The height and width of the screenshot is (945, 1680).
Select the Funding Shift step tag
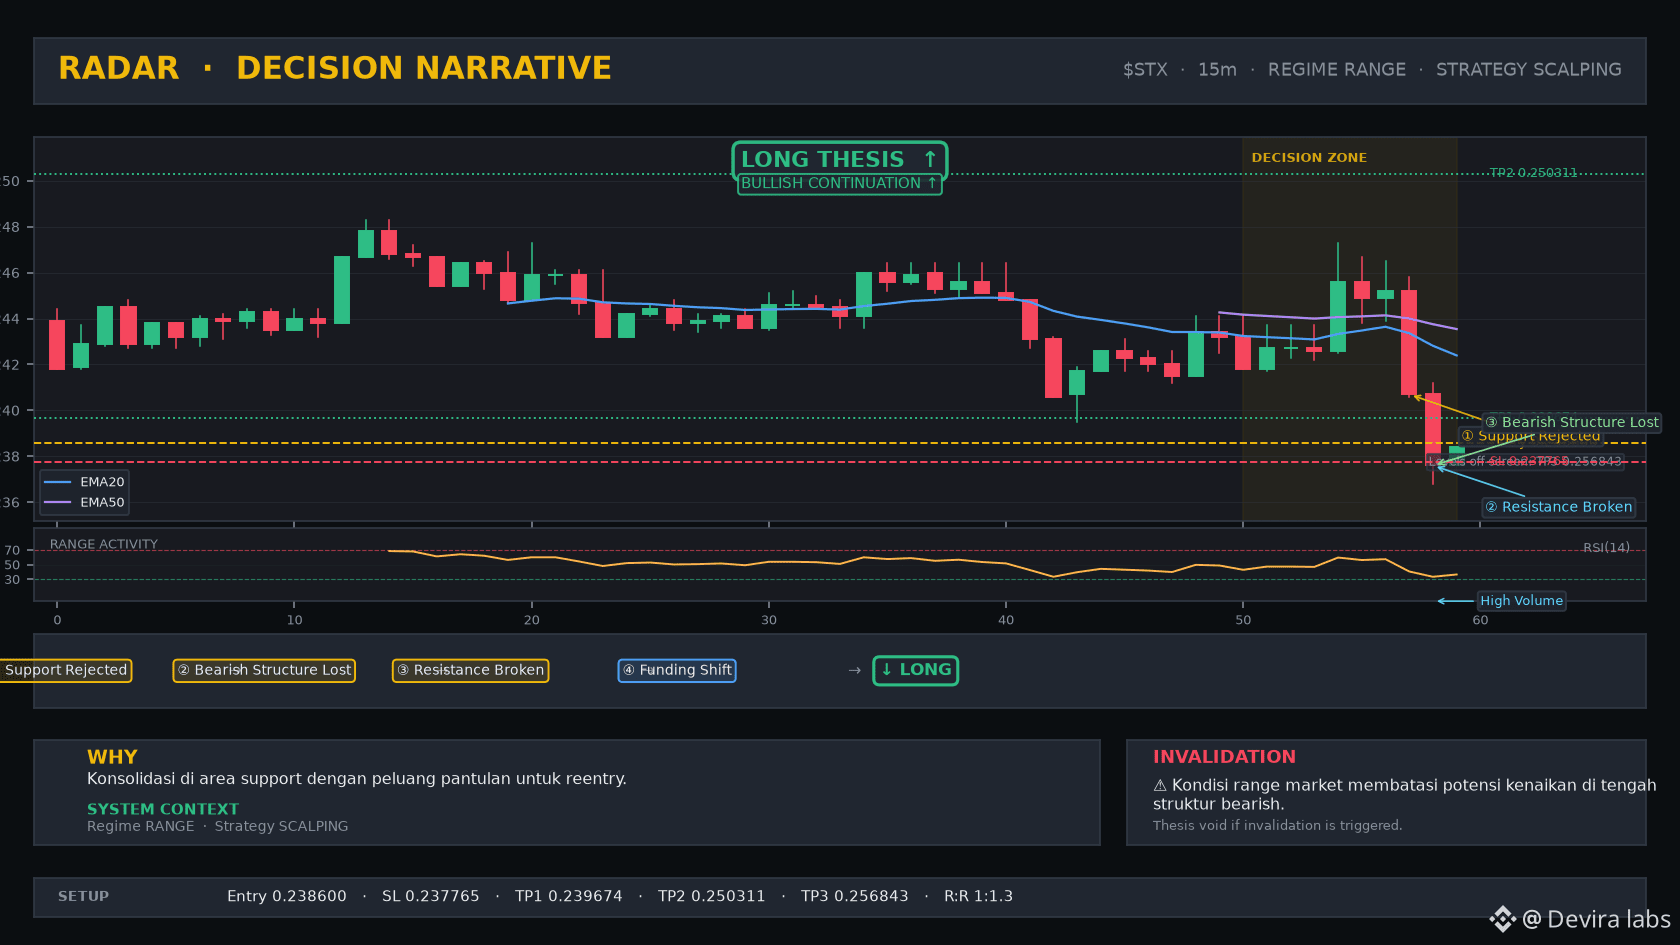coord(677,670)
